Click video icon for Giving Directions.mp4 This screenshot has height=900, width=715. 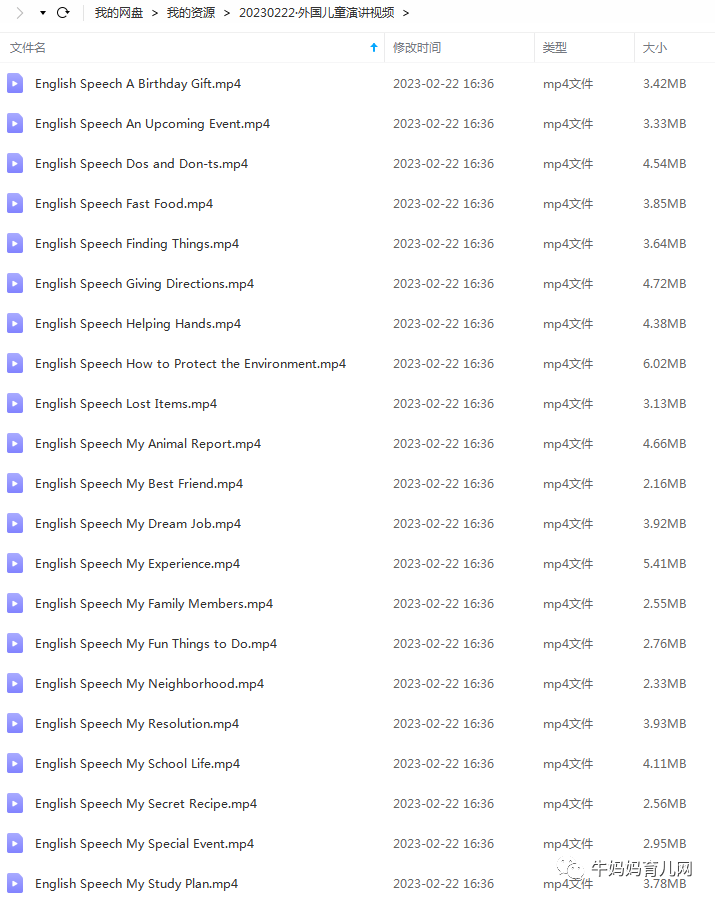tap(15, 284)
